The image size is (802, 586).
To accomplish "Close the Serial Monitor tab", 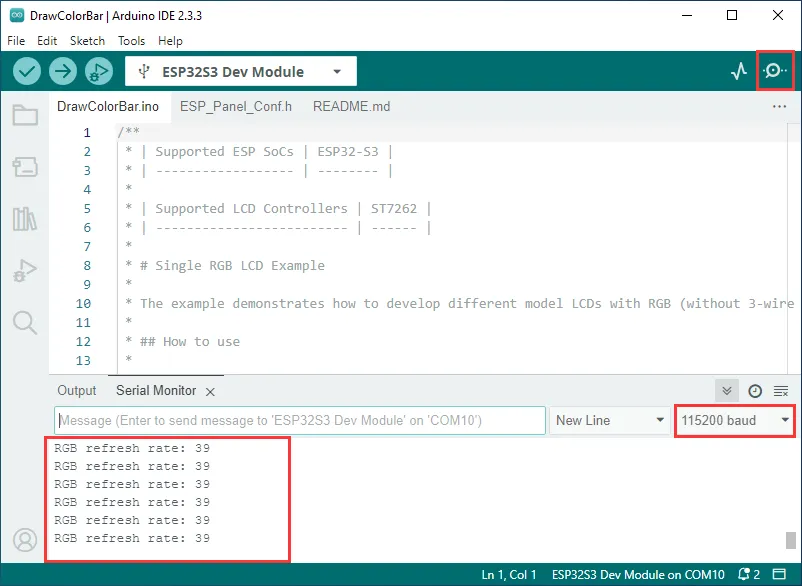I will [210, 391].
